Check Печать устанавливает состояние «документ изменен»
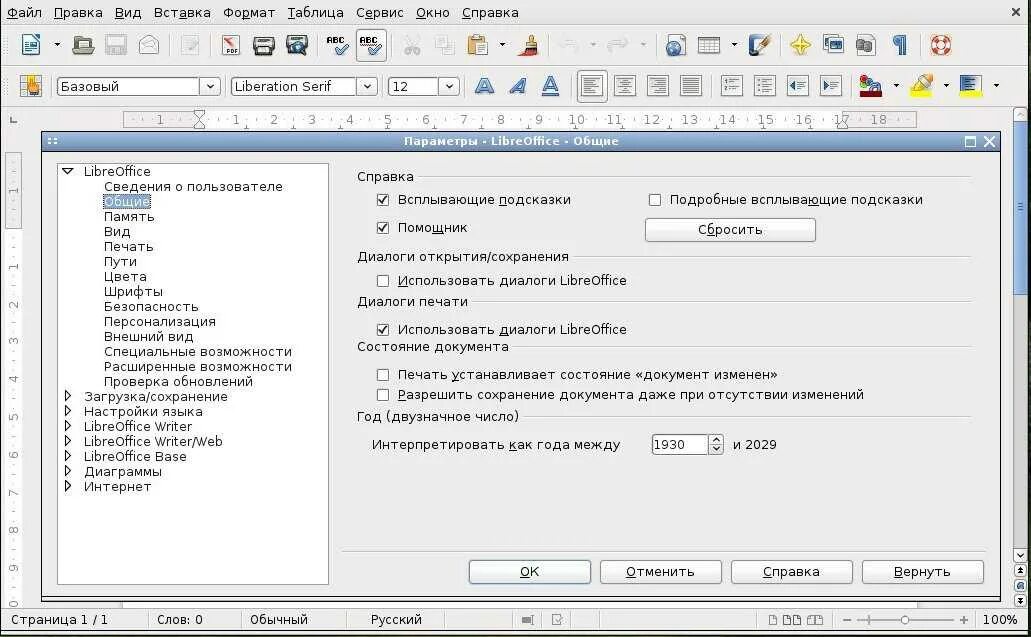 coord(383,375)
